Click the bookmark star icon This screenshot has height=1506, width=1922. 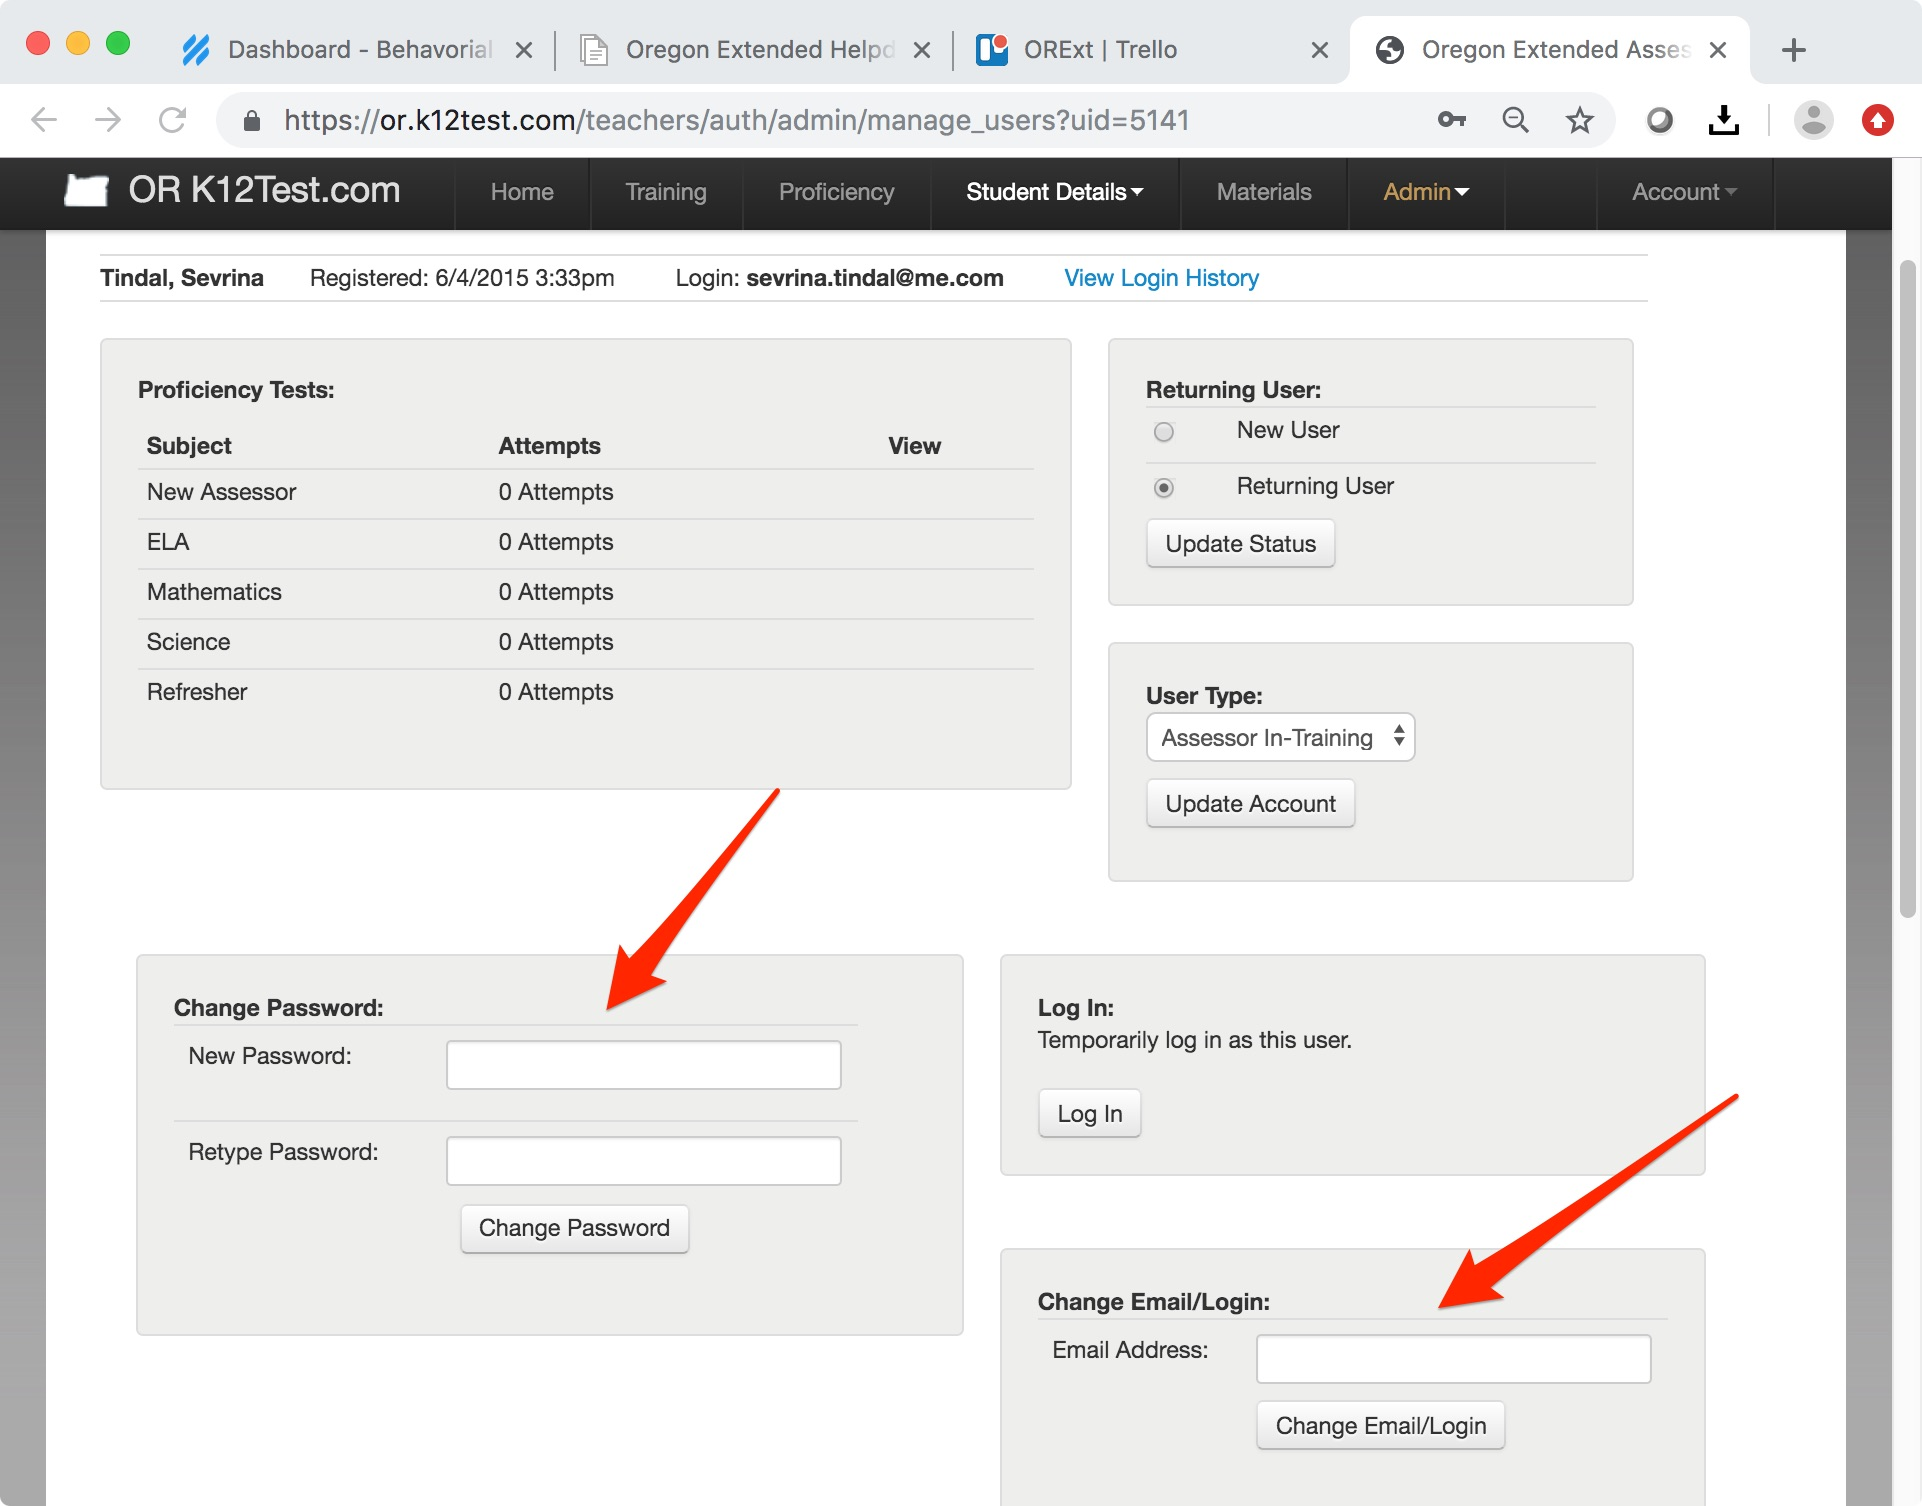pos(1579,121)
